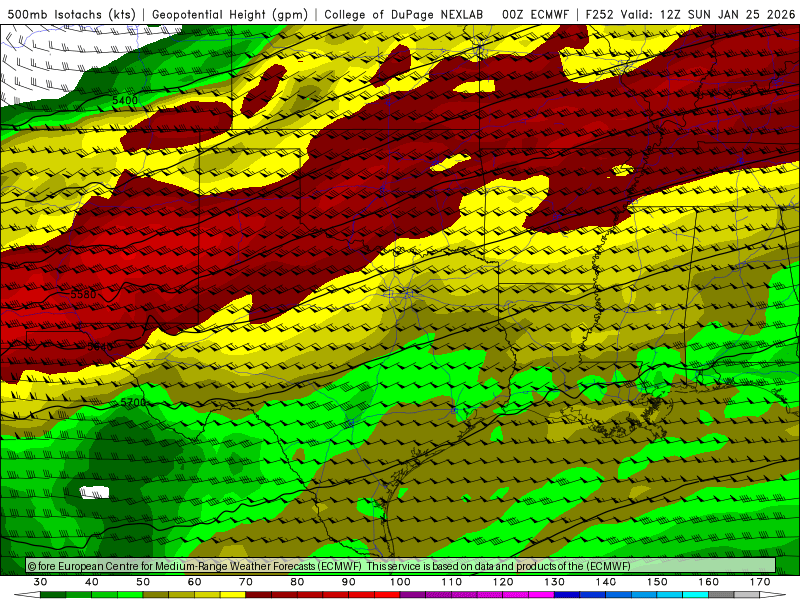
Task: Click the 5700 height contour label
Action: (x=134, y=403)
